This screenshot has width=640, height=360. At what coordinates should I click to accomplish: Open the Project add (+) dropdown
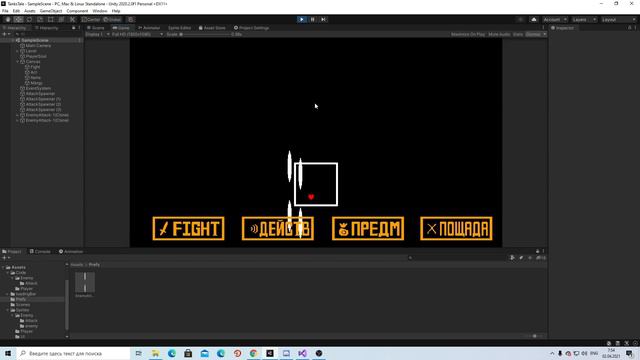[5, 258]
